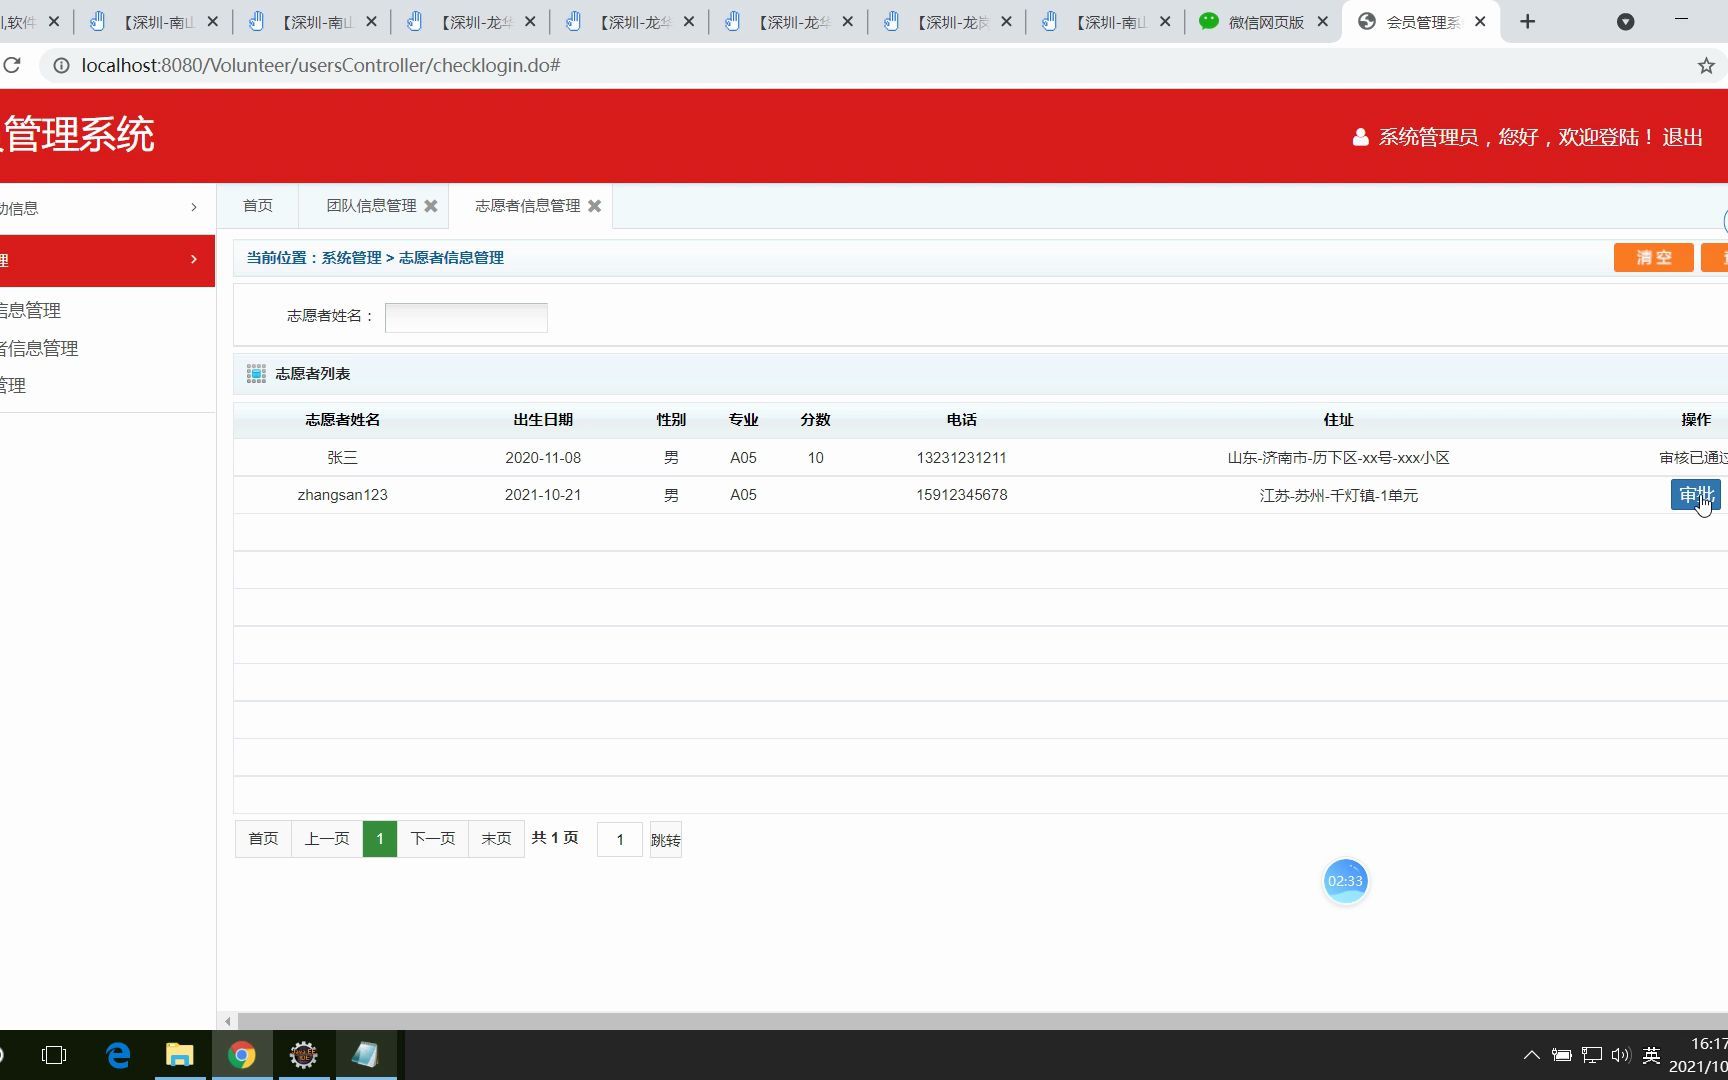Go to 末页 in pagination
1728x1080 pixels.
click(x=497, y=839)
